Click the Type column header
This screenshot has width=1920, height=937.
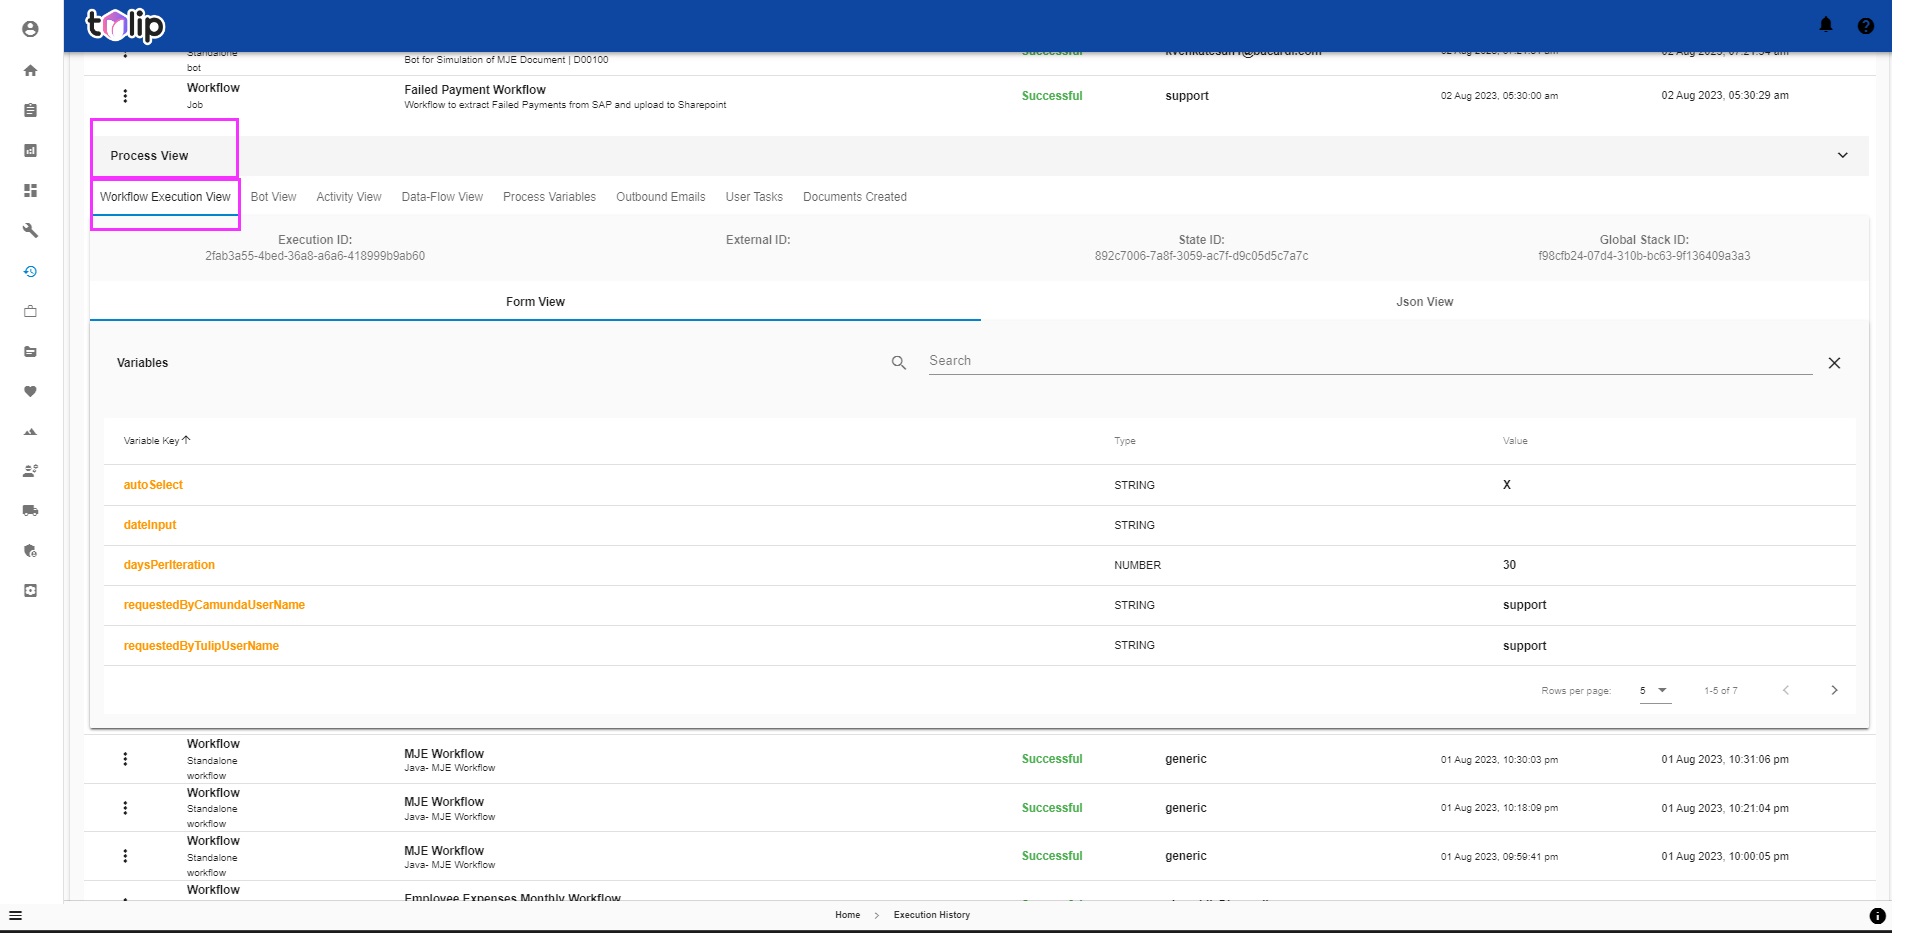[x=1125, y=441]
